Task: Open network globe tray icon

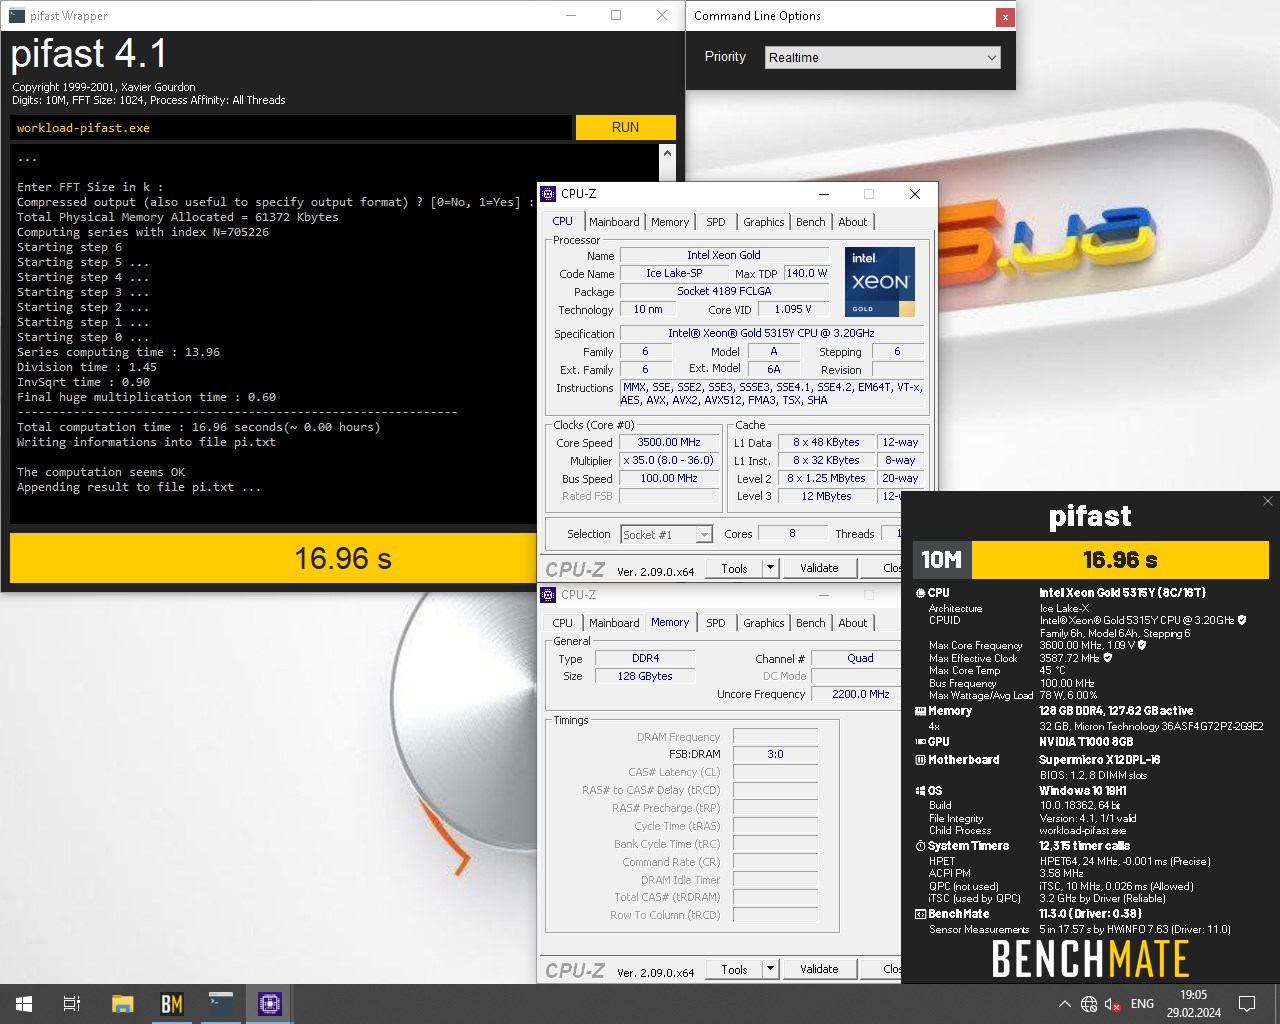Action: click(x=1089, y=1004)
